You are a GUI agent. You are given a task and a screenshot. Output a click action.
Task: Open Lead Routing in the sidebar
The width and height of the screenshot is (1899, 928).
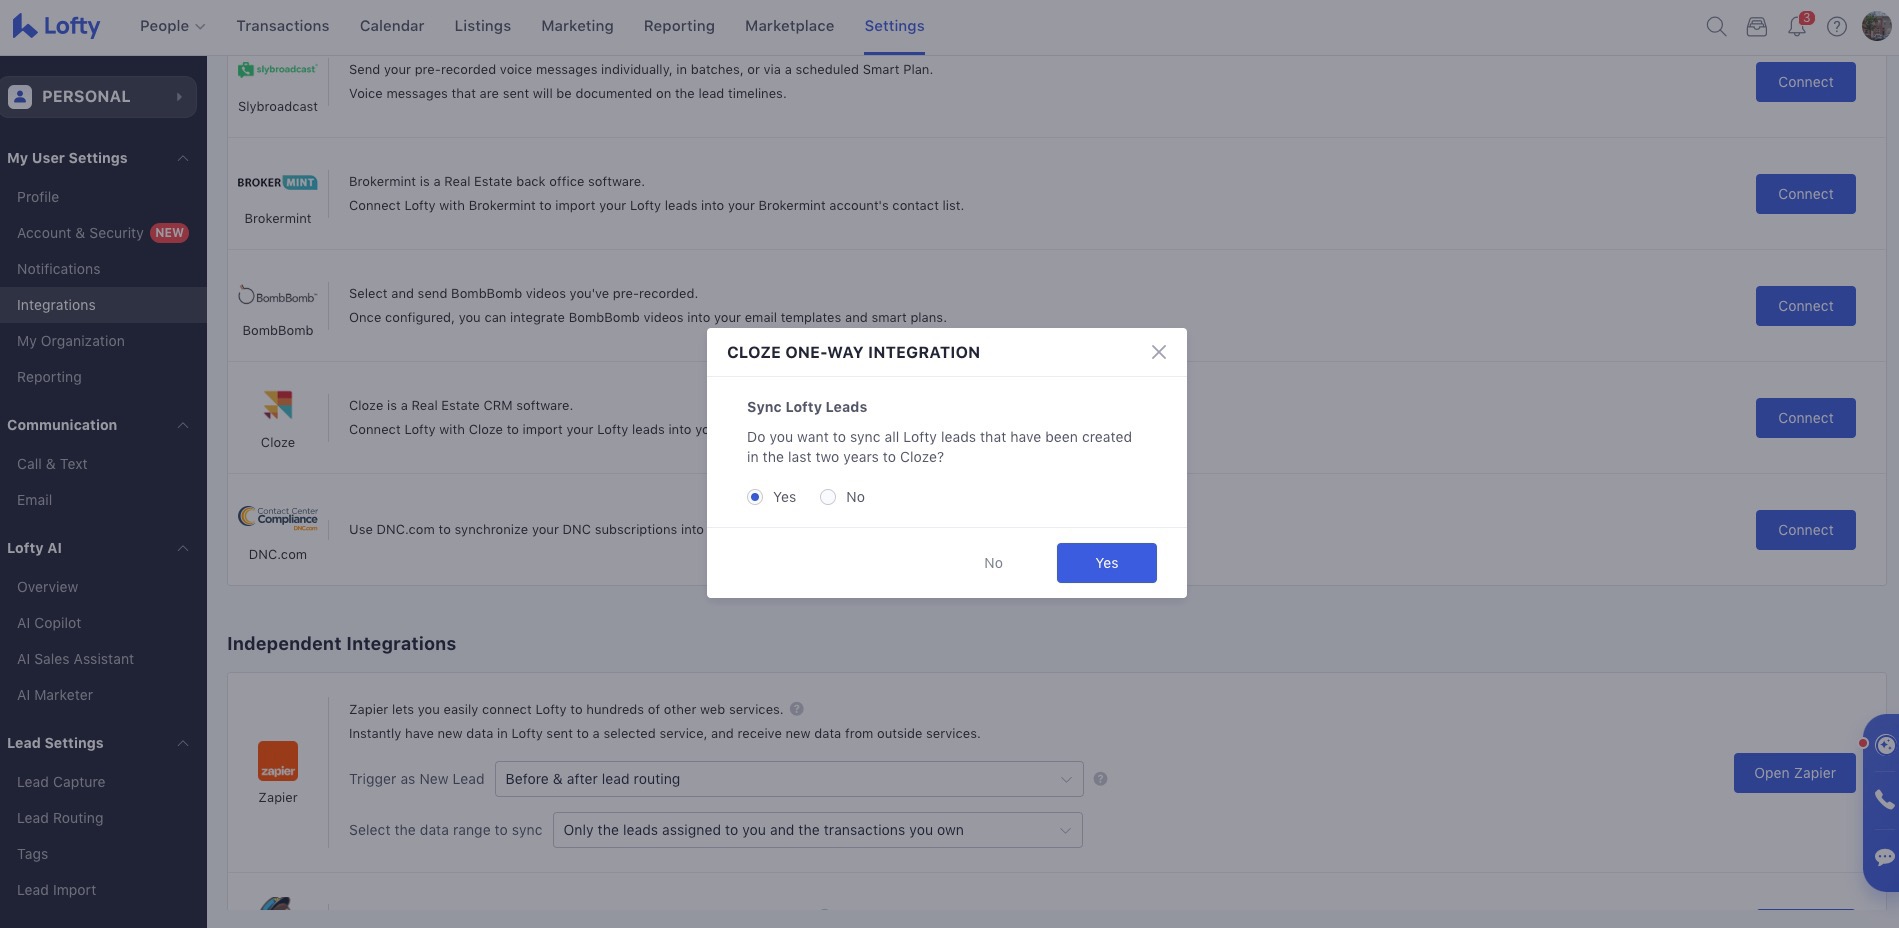(60, 818)
